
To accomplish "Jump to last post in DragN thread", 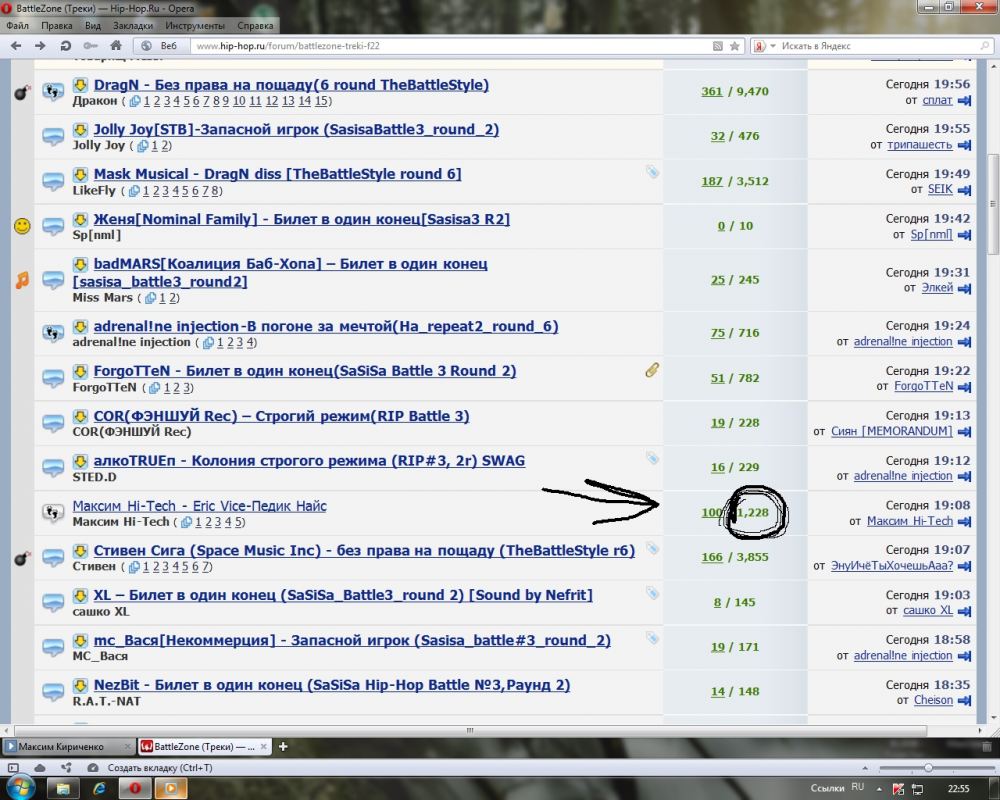I will coord(964,101).
